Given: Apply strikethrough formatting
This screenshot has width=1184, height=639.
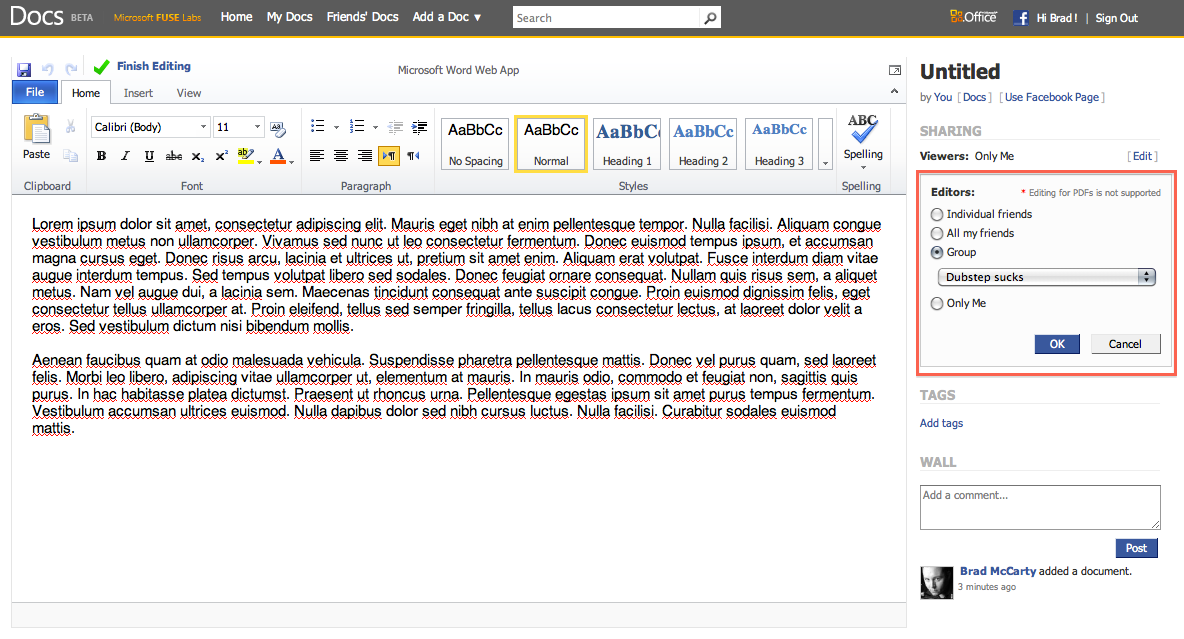Looking at the screenshot, I should [x=174, y=156].
